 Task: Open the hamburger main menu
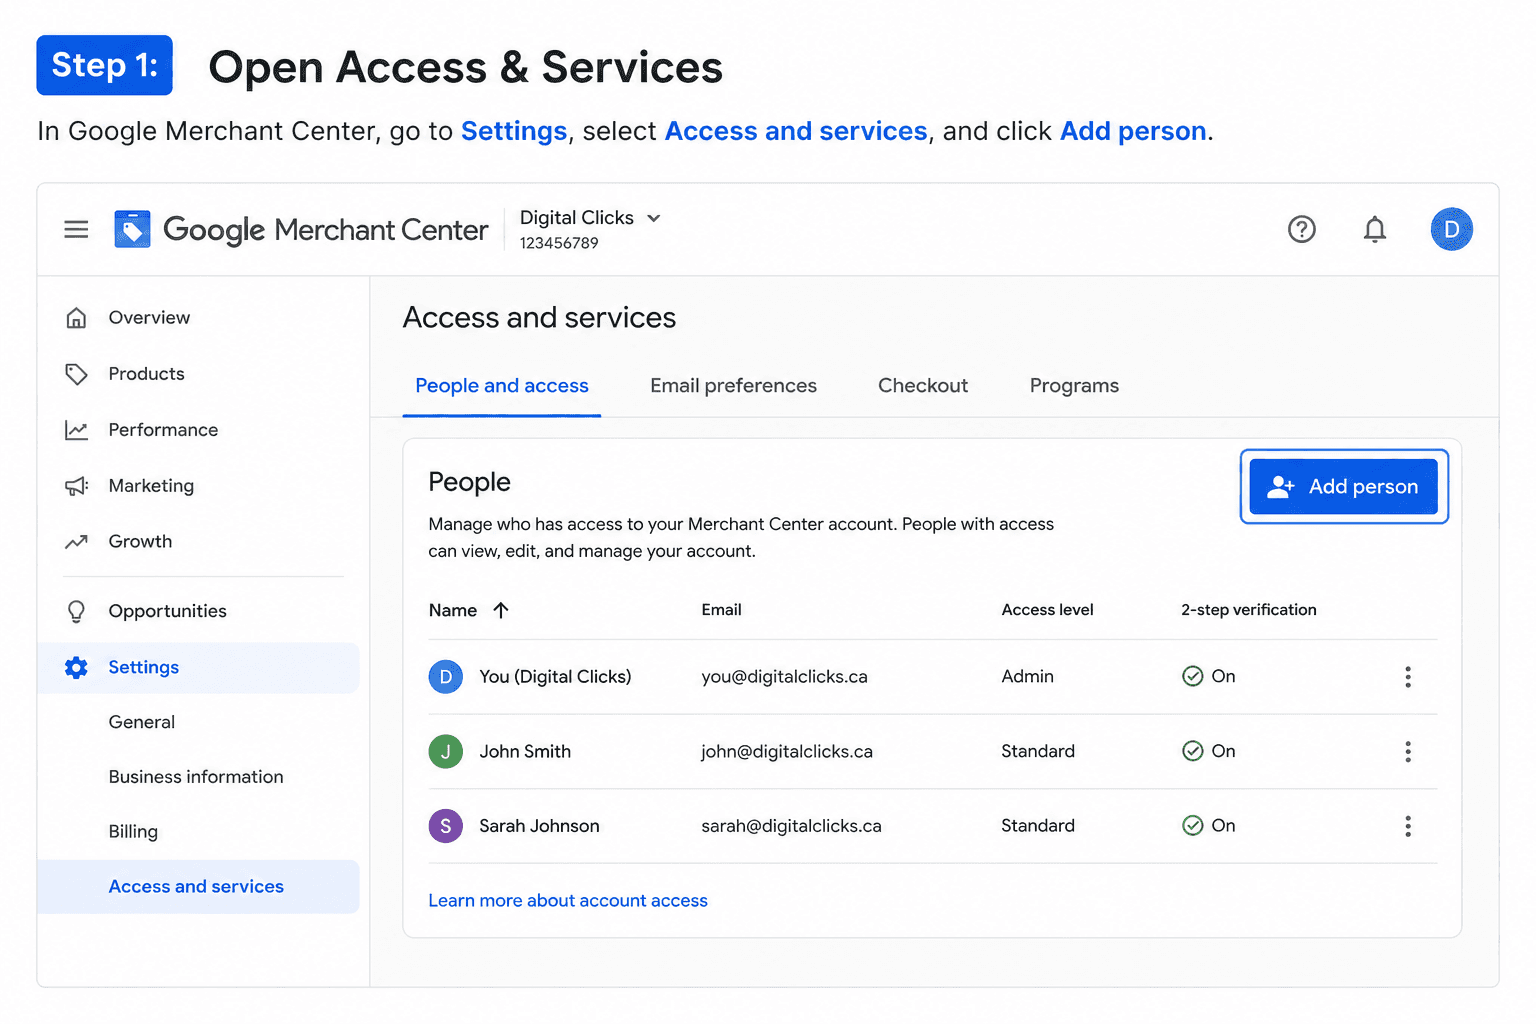click(76, 230)
